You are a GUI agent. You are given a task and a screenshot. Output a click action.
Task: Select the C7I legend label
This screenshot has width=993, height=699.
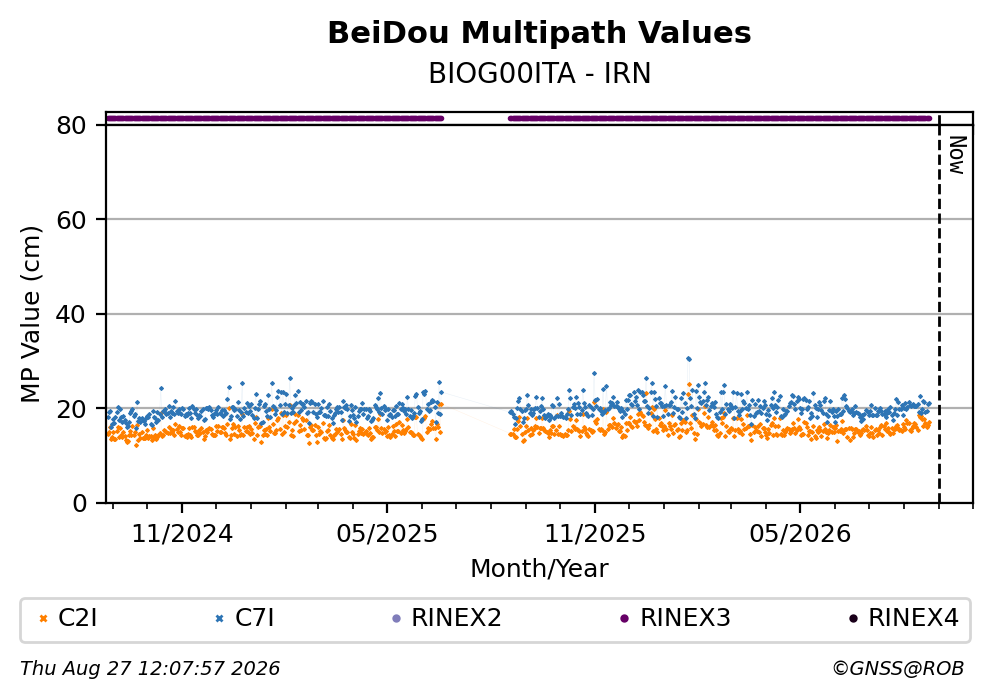254,618
